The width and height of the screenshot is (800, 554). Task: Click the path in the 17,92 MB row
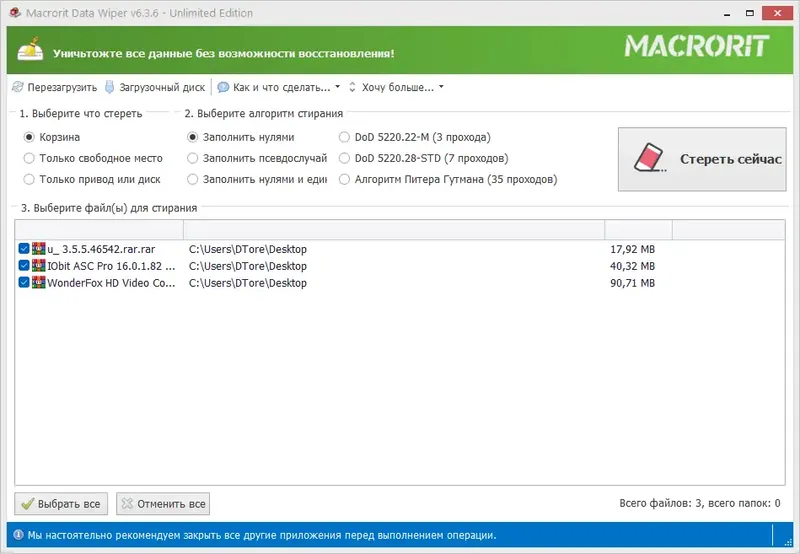pos(248,249)
